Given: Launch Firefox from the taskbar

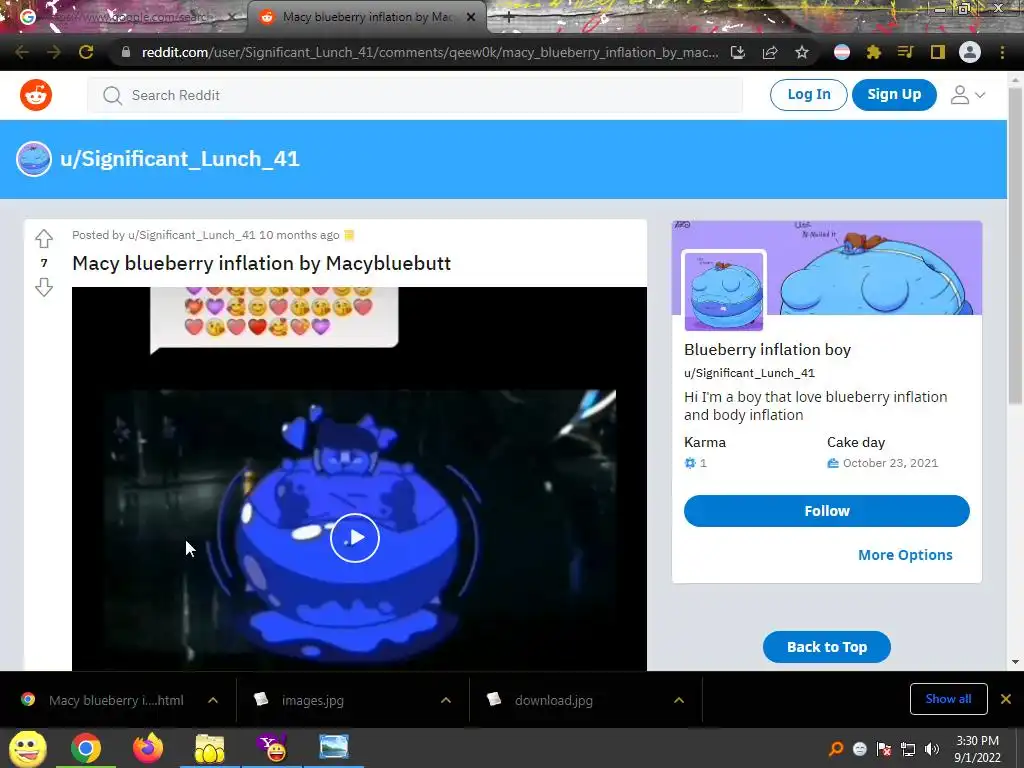Looking at the screenshot, I should click(x=148, y=748).
